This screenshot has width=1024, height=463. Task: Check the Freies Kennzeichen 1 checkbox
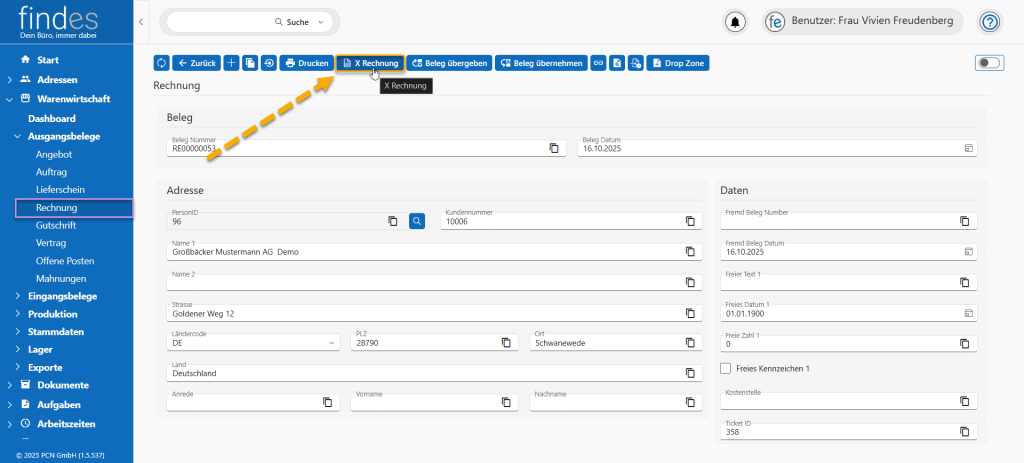[726, 368]
